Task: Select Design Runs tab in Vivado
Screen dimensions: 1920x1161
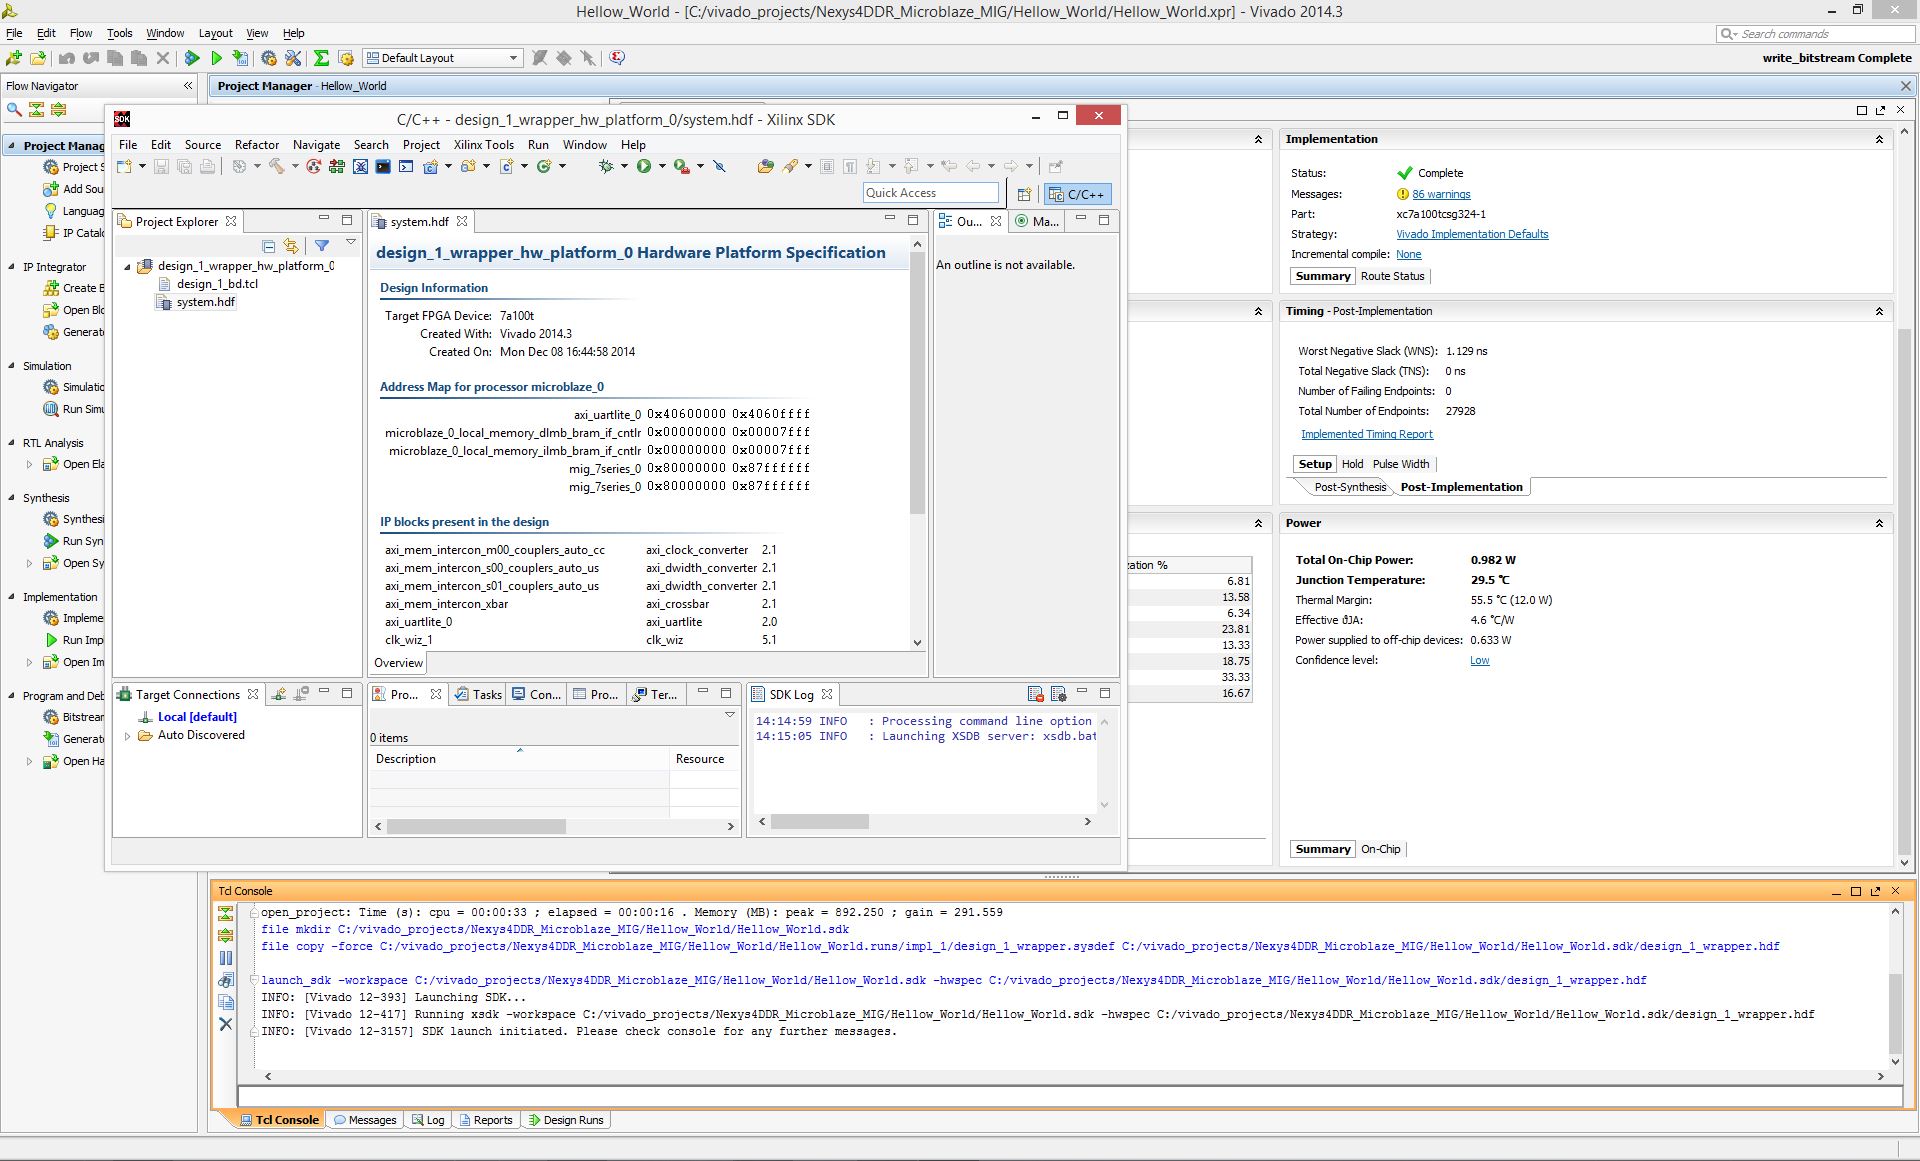Action: (x=565, y=1120)
